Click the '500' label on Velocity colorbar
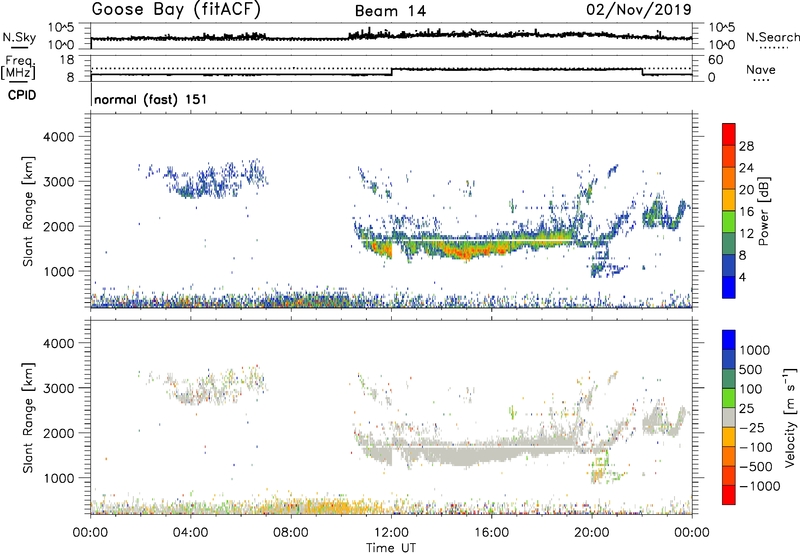The height and width of the screenshot is (554, 800). pyautogui.click(x=752, y=369)
